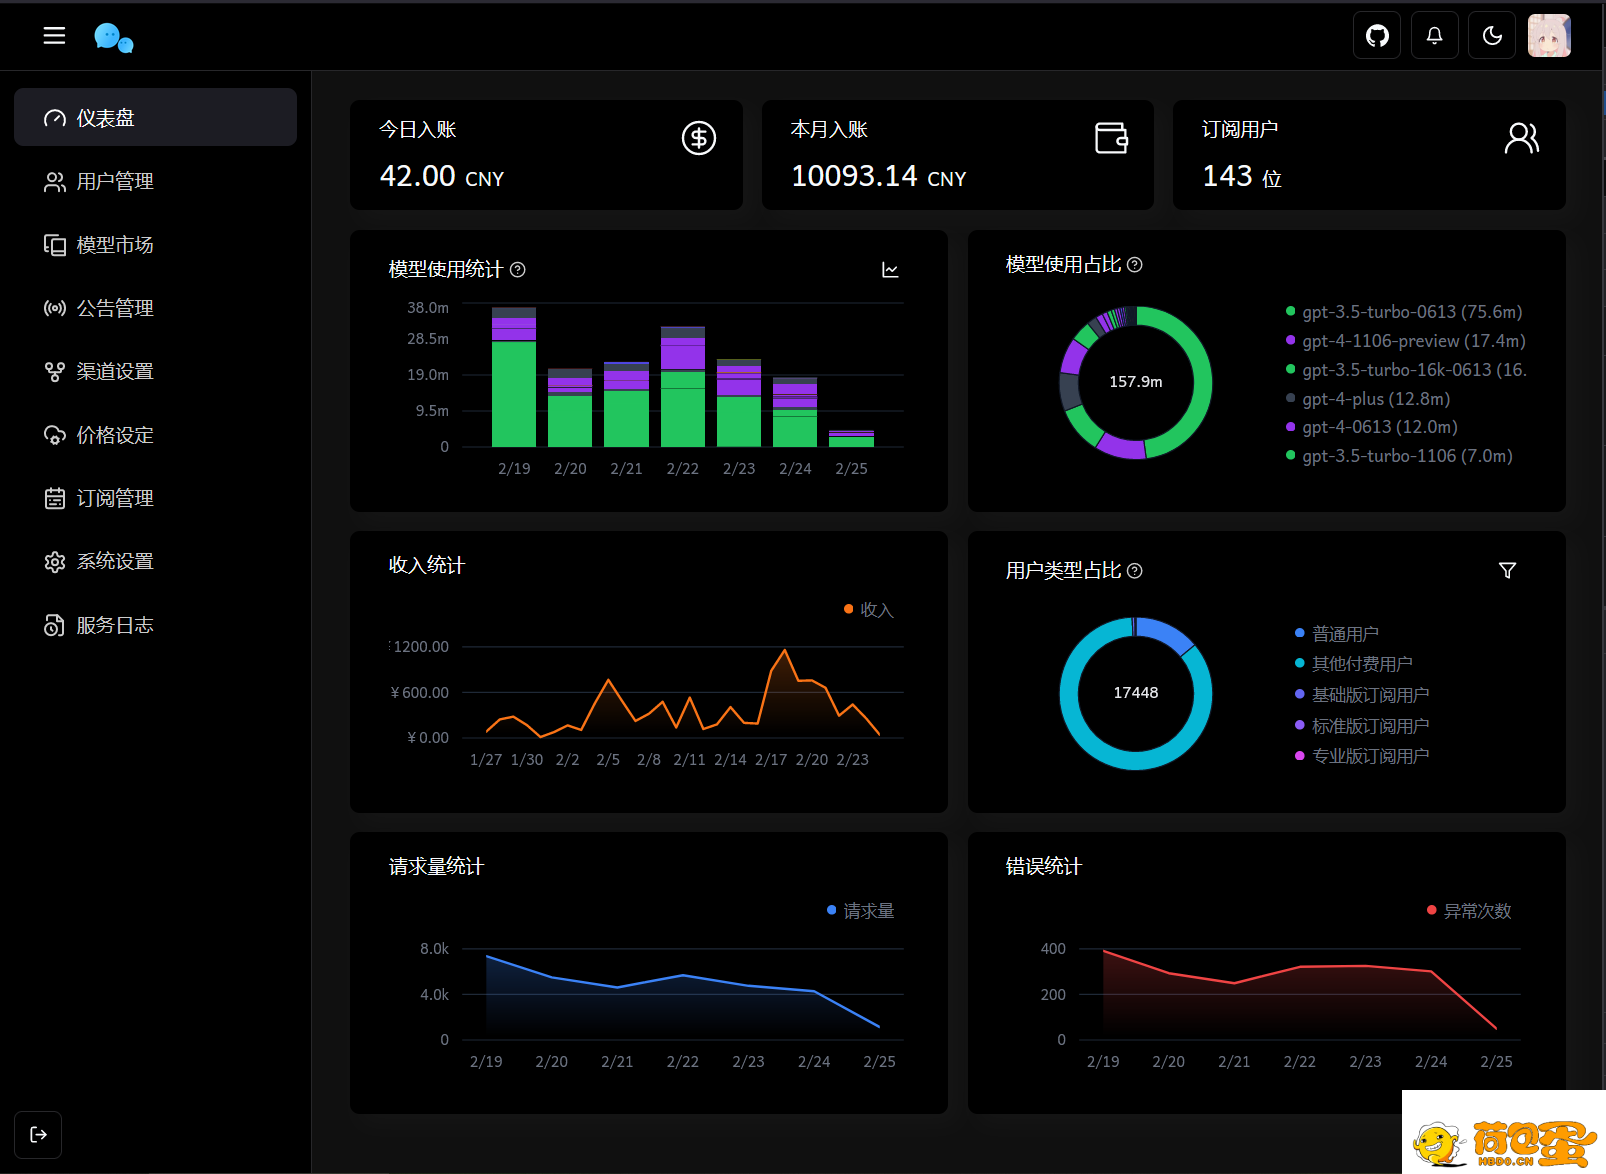The width and height of the screenshot is (1606, 1174).
Task: Open 公告管理 in sidebar
Action: 155,308
